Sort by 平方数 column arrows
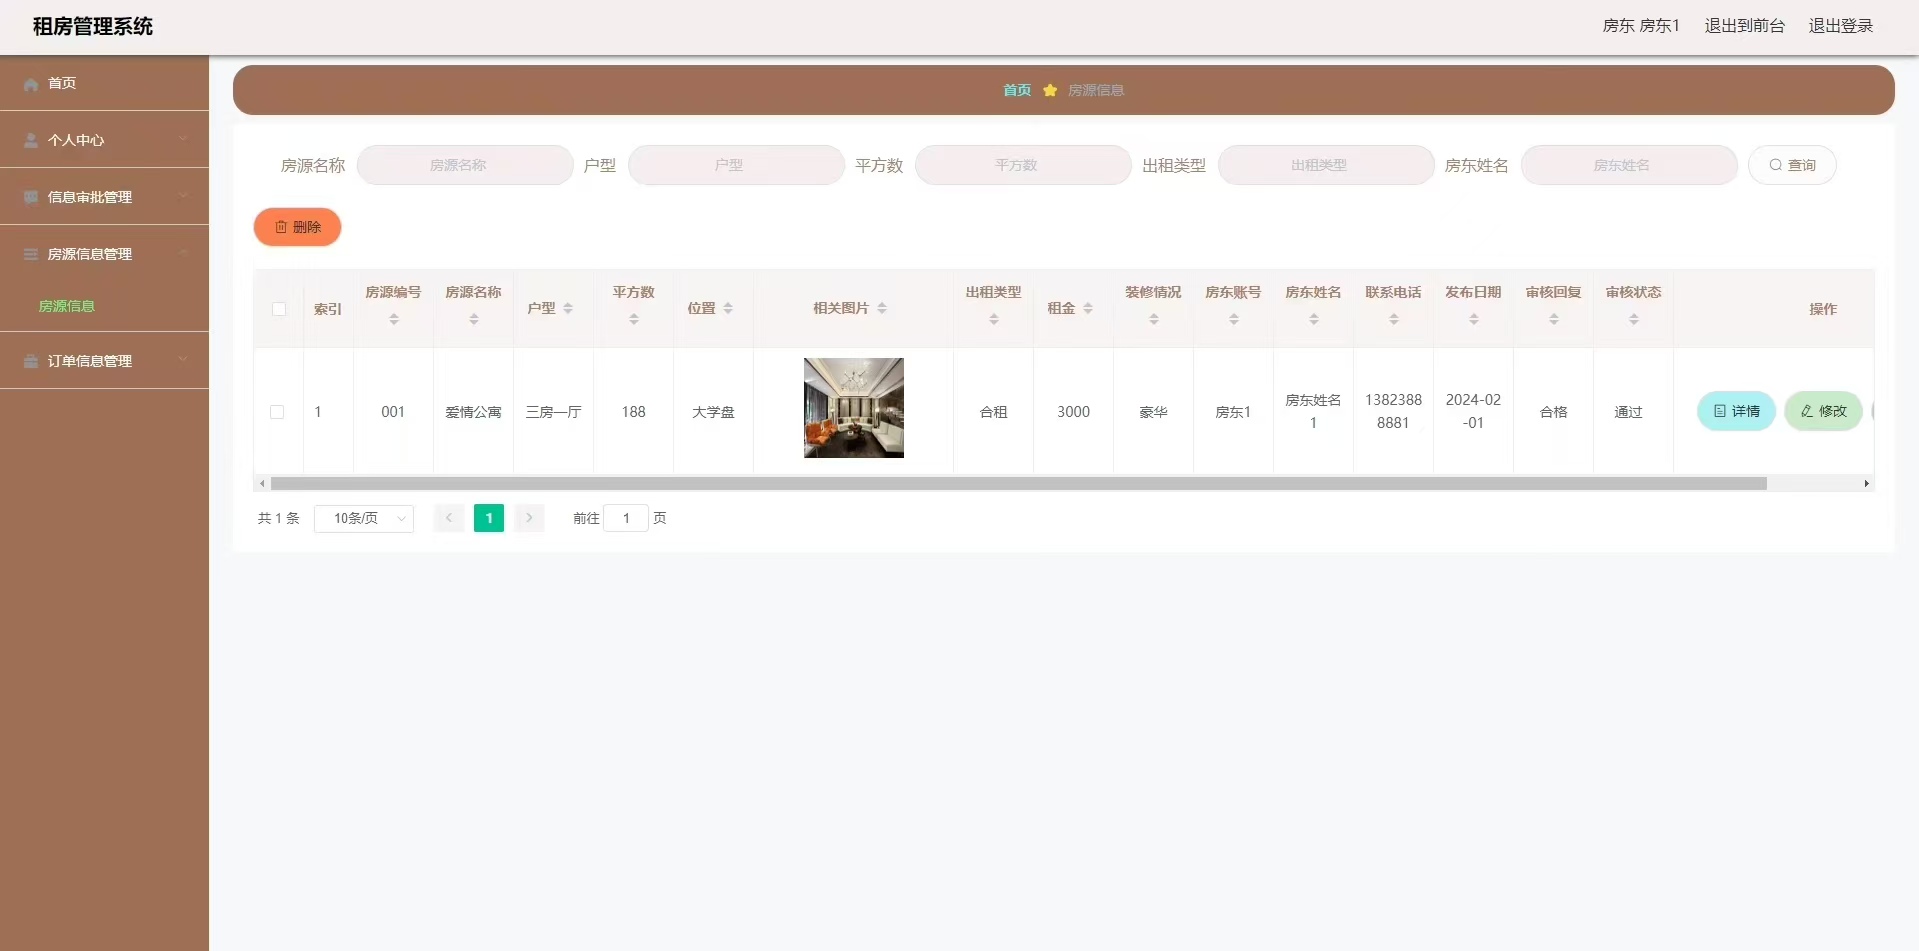This screenshot has width=1919, height=951. coord(634,319)
